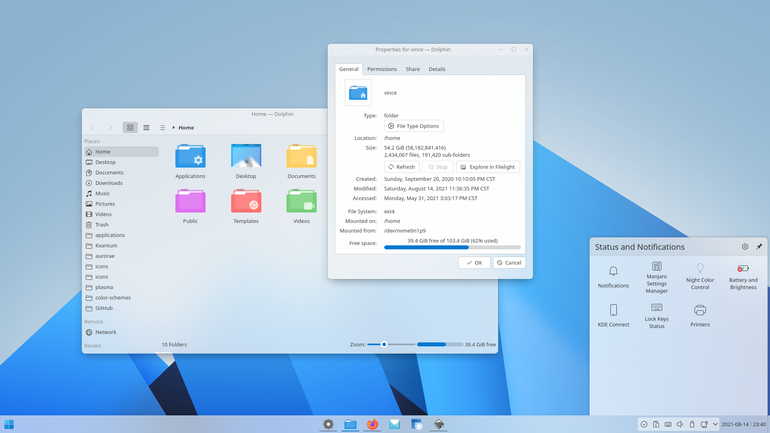The height and width of the screenshot is (433, 770).
Task: Open Lock Keys Status indicator
Action: (x=657, y=315)
